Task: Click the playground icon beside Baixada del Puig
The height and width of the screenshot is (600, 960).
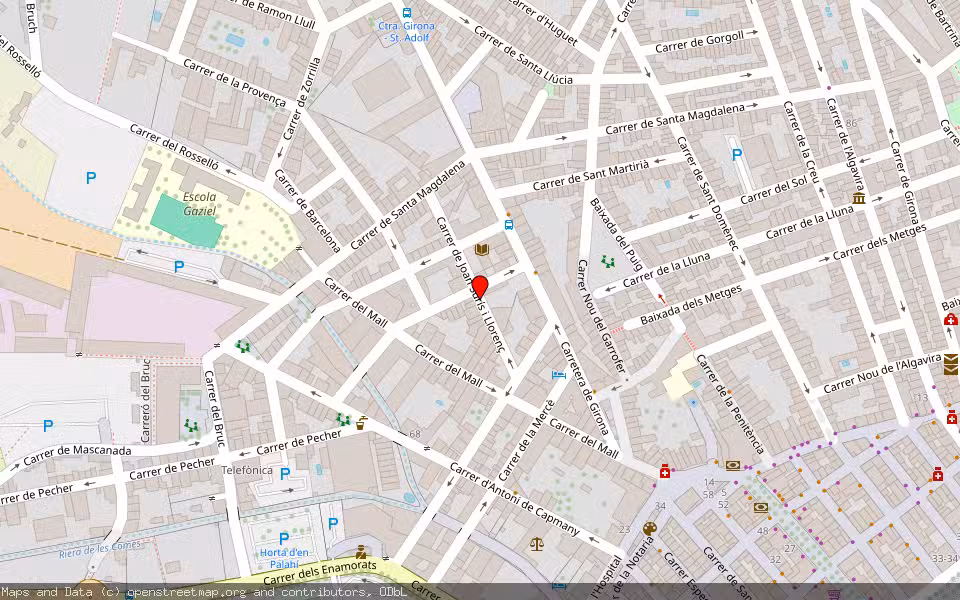Action: click(607, 262)
